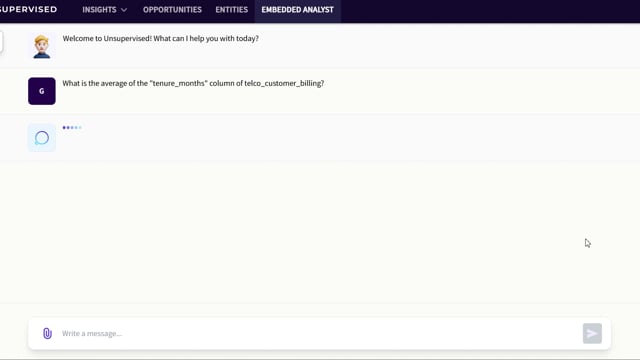Click the welcome message text from Unsupervised
Screen dimensions: 640x360
160,38
